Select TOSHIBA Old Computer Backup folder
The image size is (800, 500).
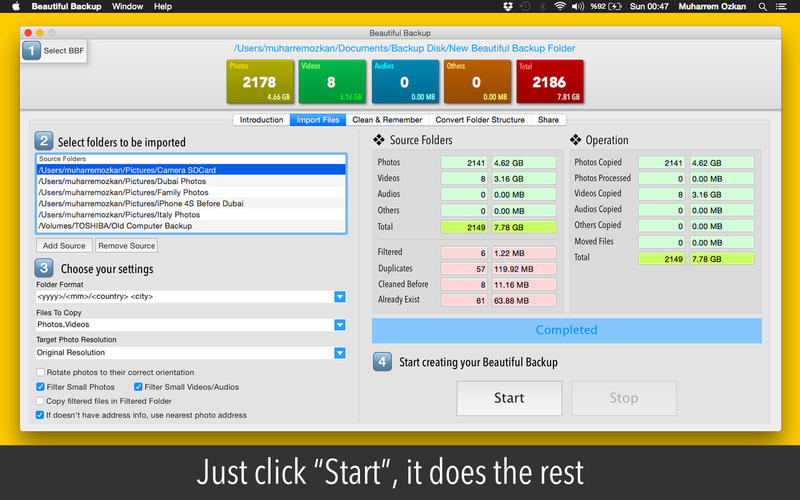191,226
